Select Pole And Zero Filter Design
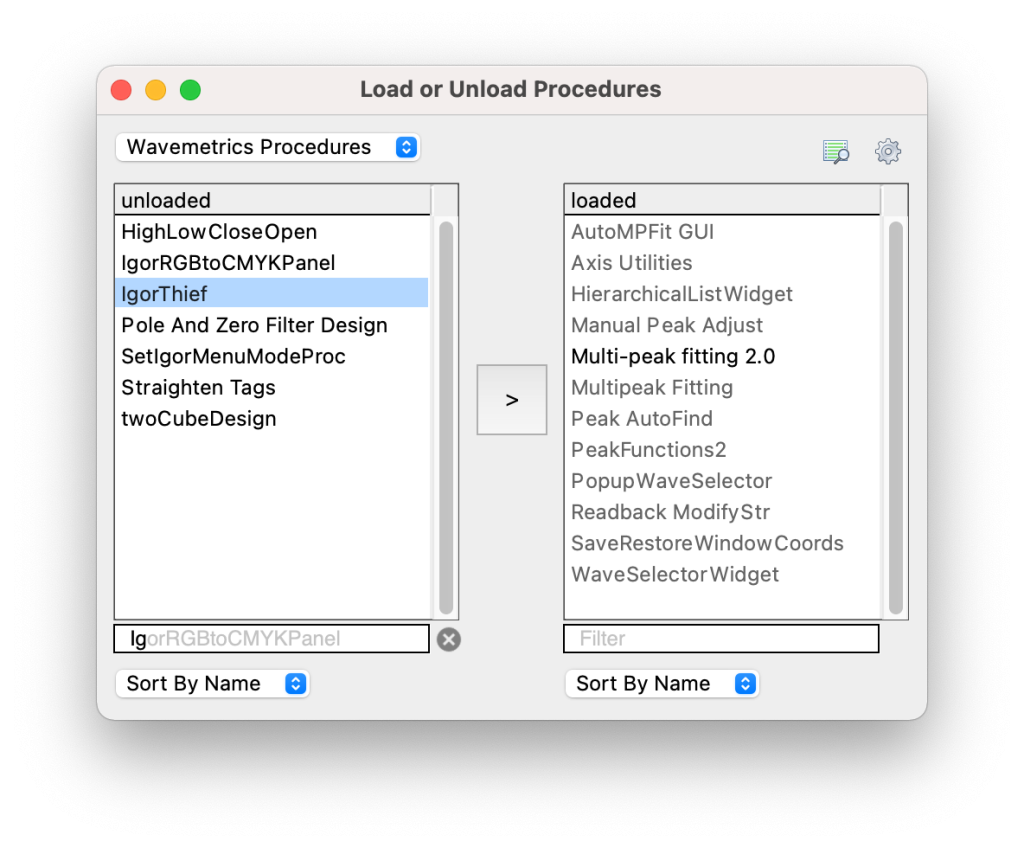 272,325
